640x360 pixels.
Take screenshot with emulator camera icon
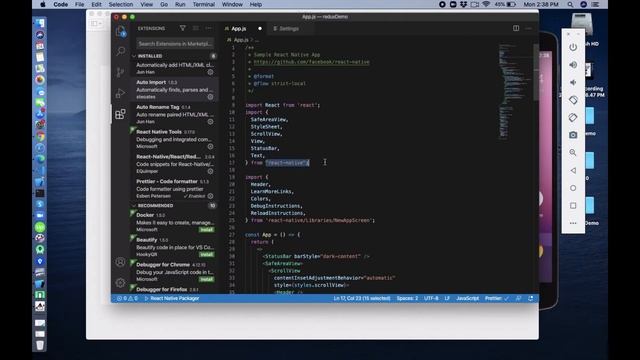click(573, 135)
